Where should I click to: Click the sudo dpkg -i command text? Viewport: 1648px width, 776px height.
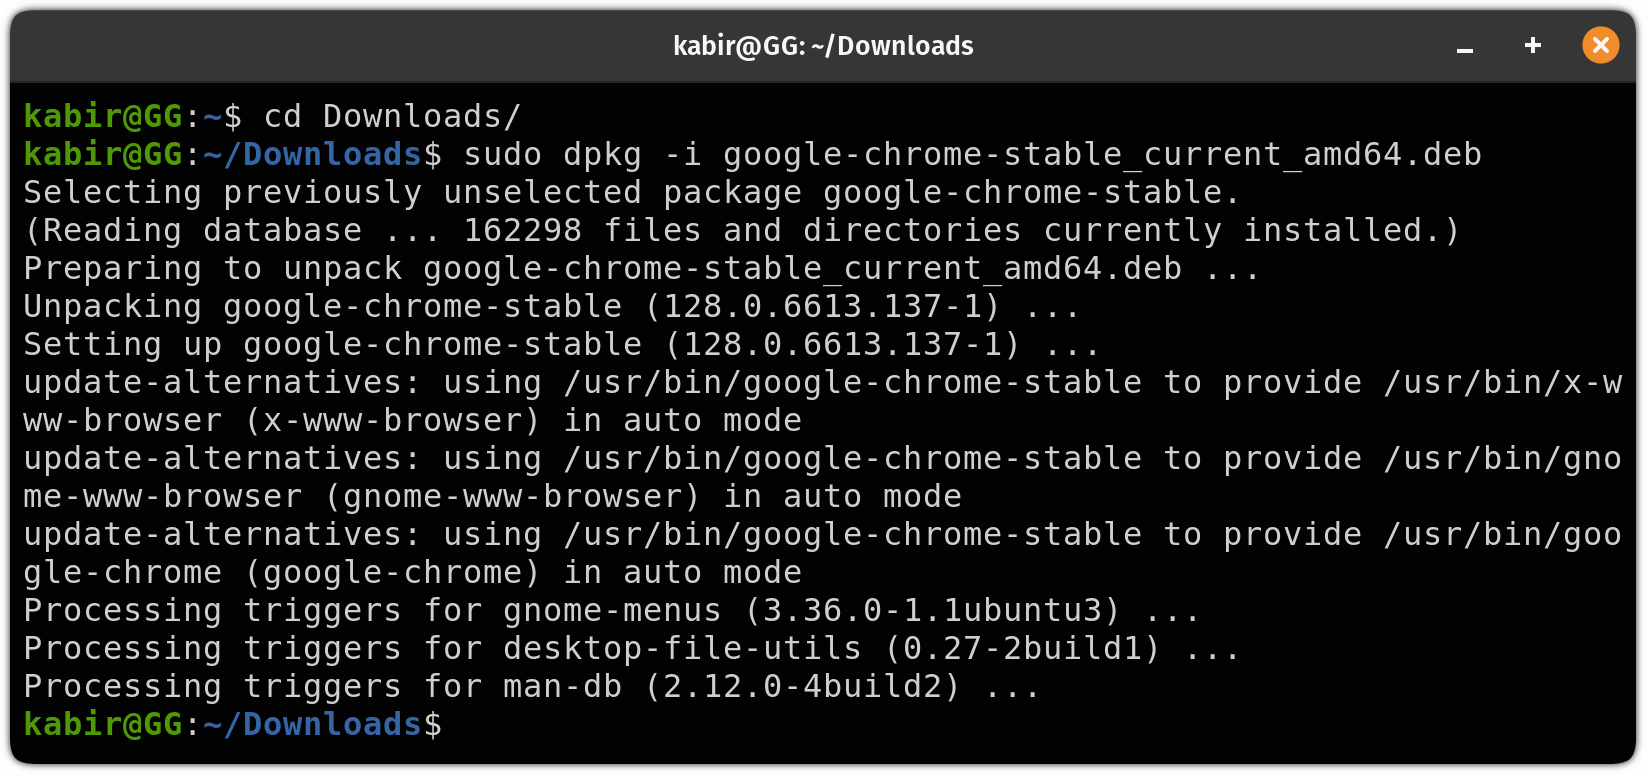580,154
